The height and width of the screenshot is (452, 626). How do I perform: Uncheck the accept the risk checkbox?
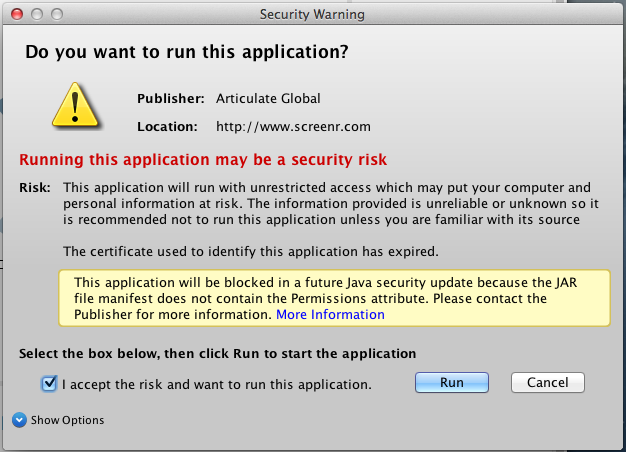coord(49,384)
